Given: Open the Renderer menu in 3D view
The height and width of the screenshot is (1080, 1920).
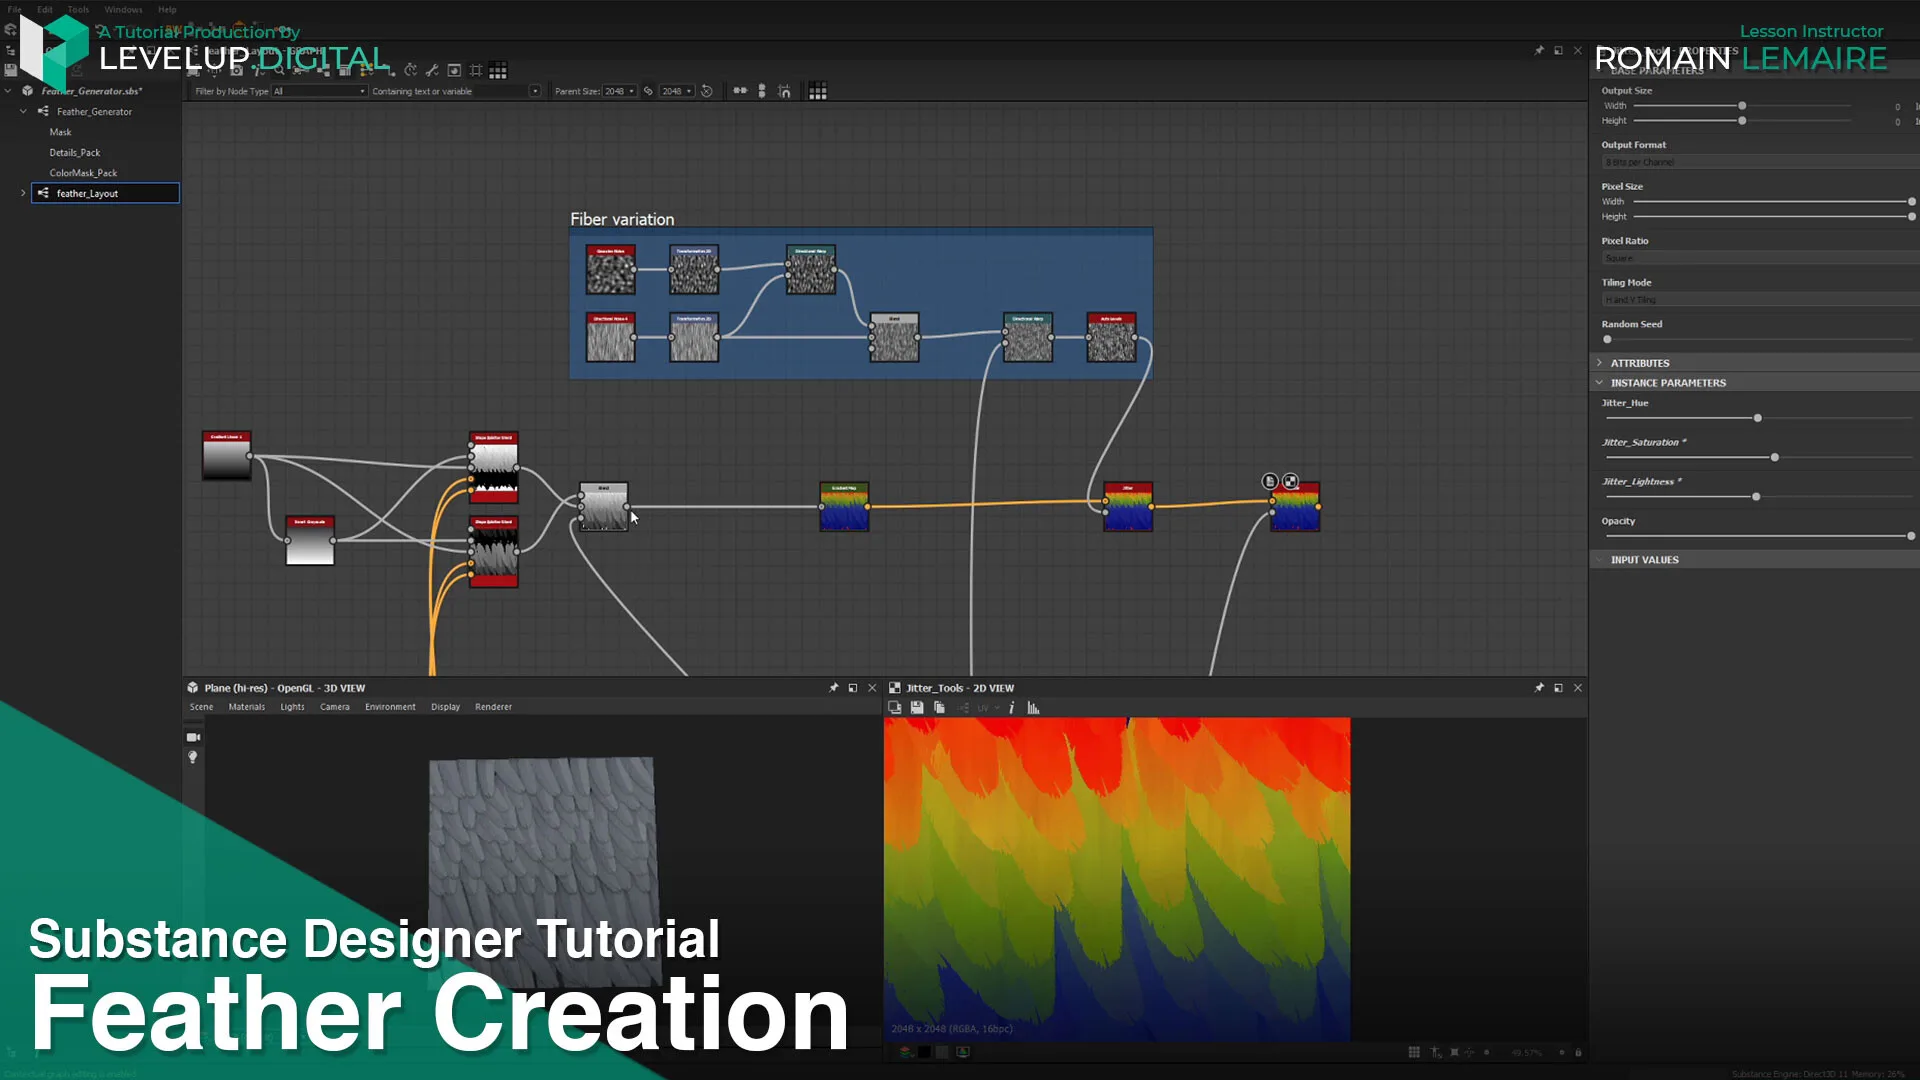Looking at the screenshot, I should coord(493,707).
